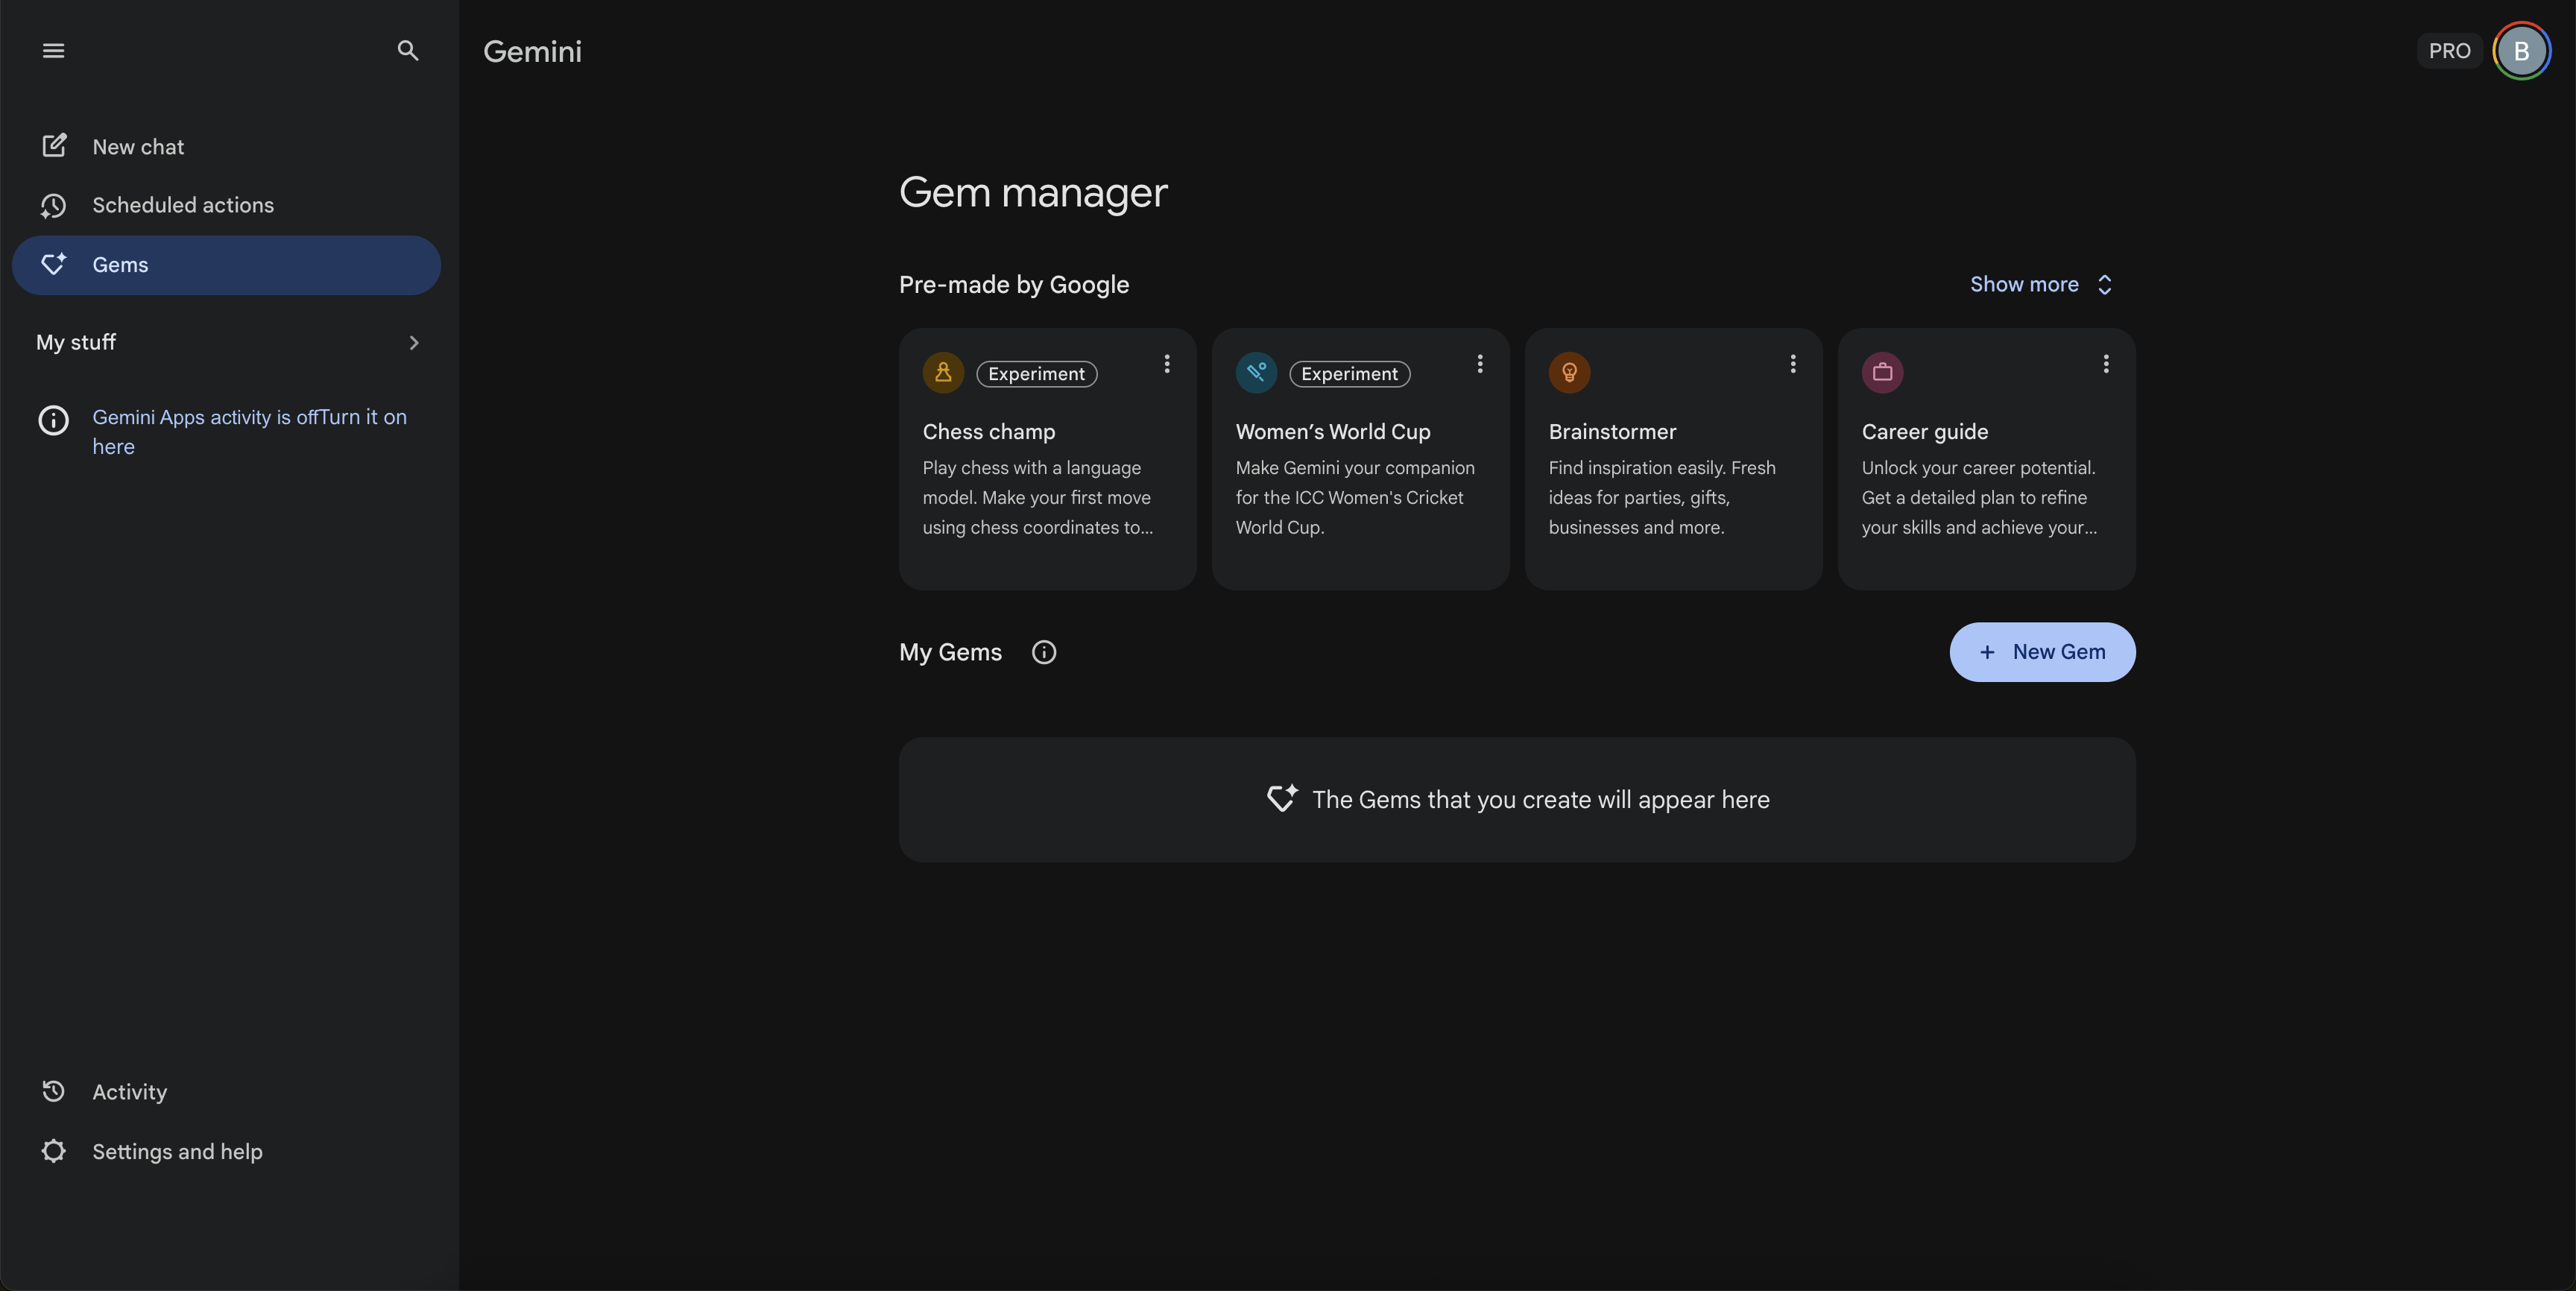Viewport: 2576px width, 1291px height.
Task: Open more options for Career guide
Action: tap(2105, 364)
